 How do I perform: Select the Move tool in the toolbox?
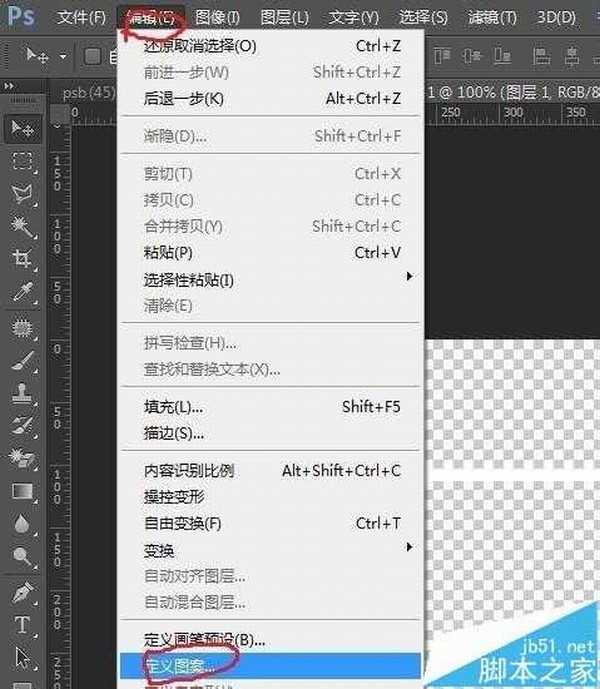22,128
